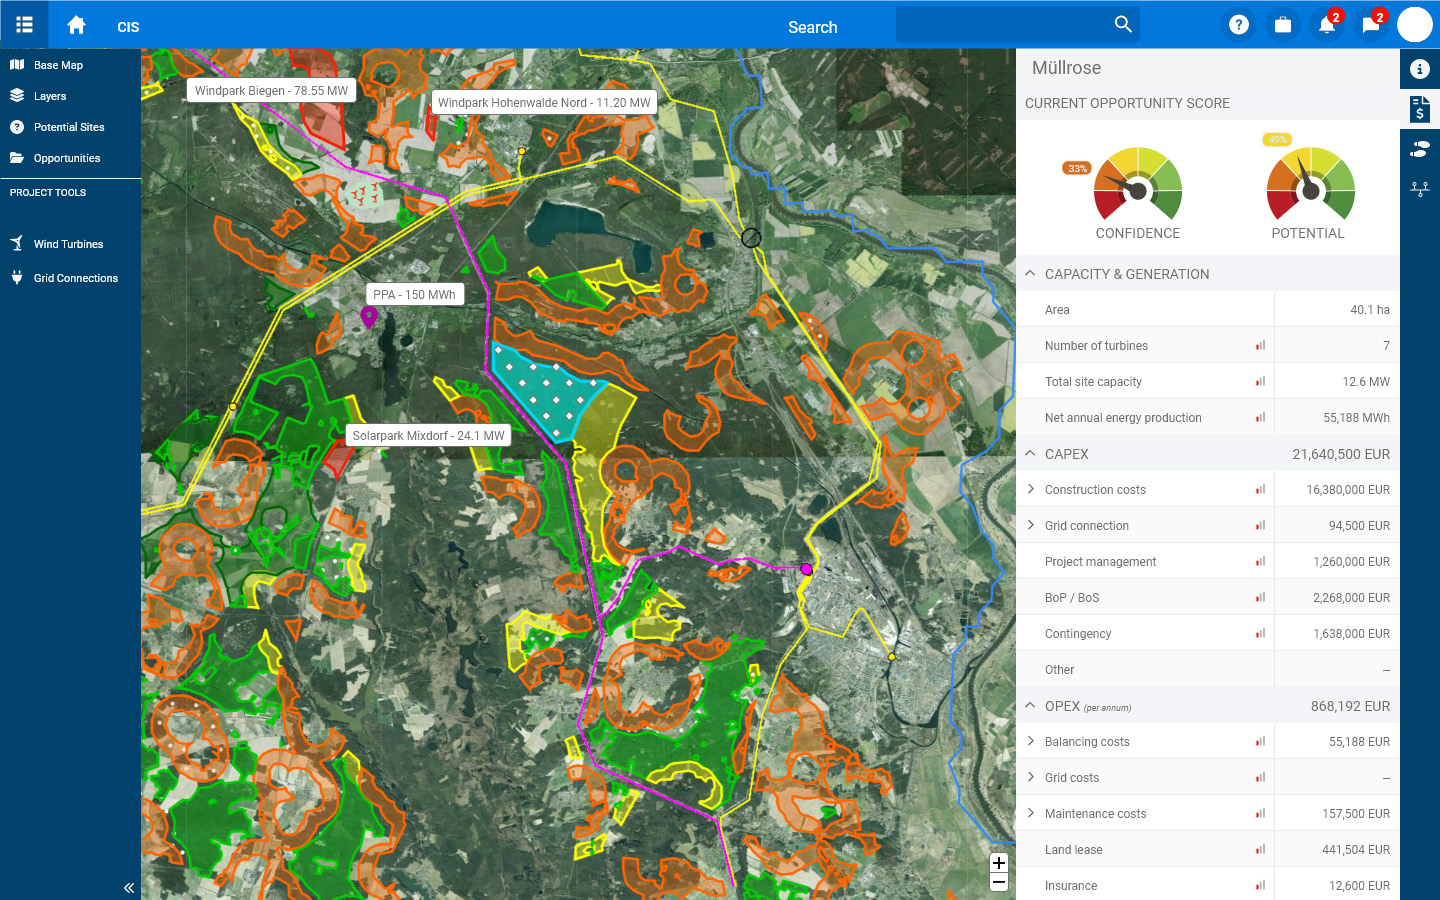Viewport: 1440px width, 900px height.
Task: Expand the Balancing costs details
Action: coord(1031,741)
